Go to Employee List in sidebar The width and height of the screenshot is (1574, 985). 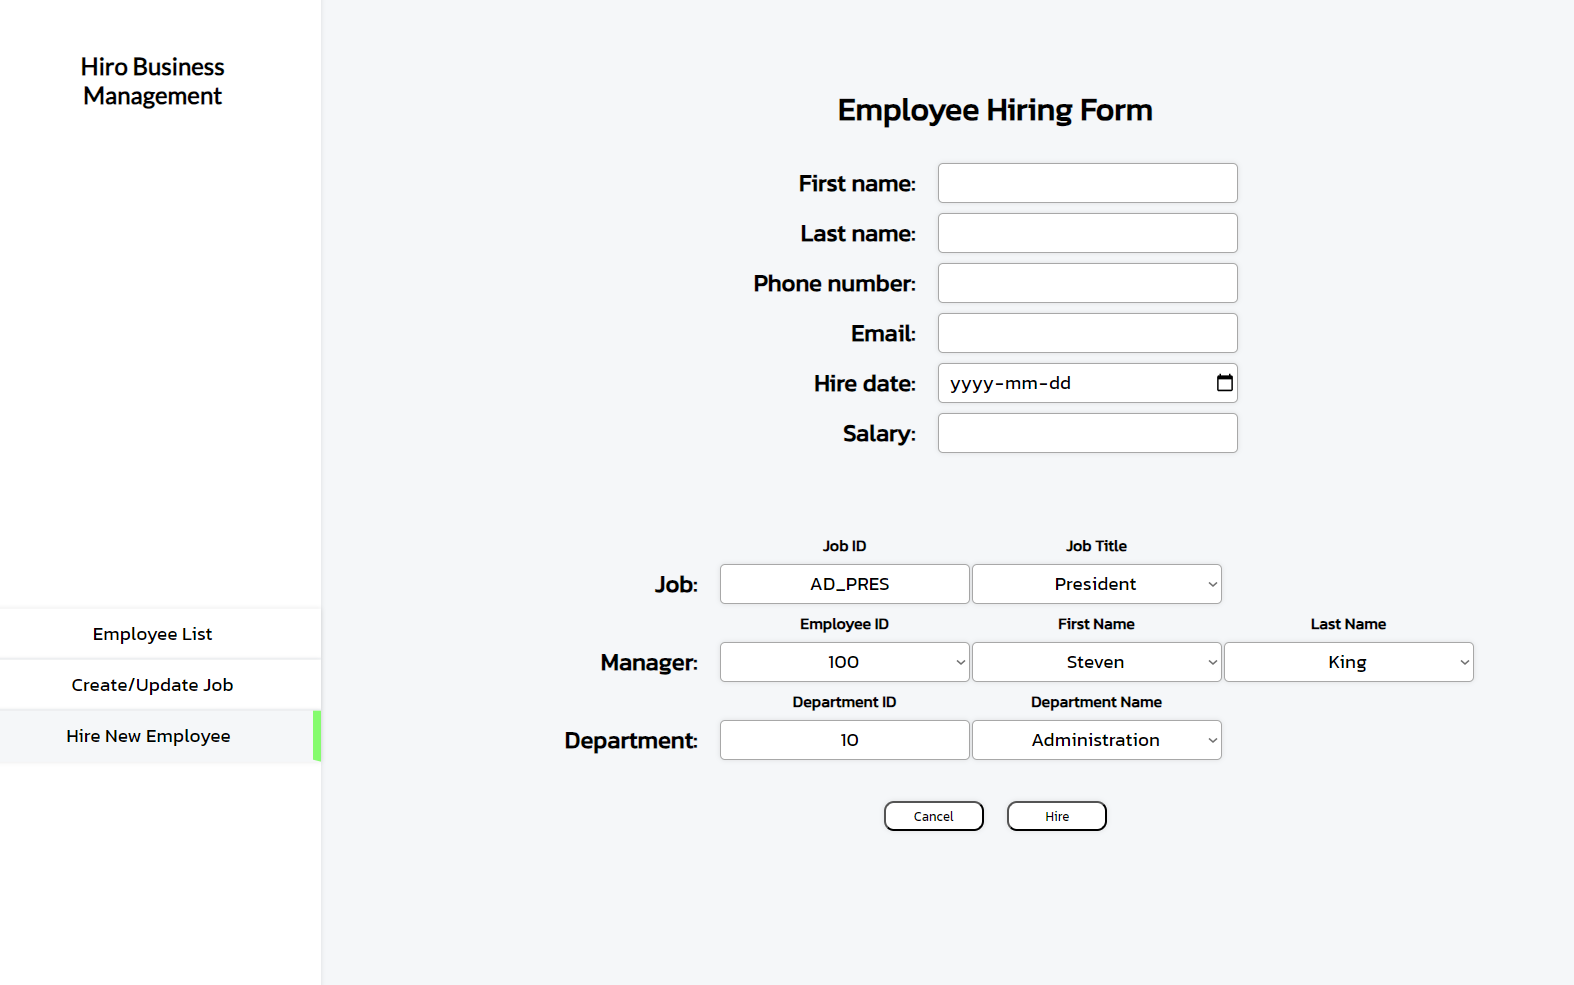click(x=152, y=634)
